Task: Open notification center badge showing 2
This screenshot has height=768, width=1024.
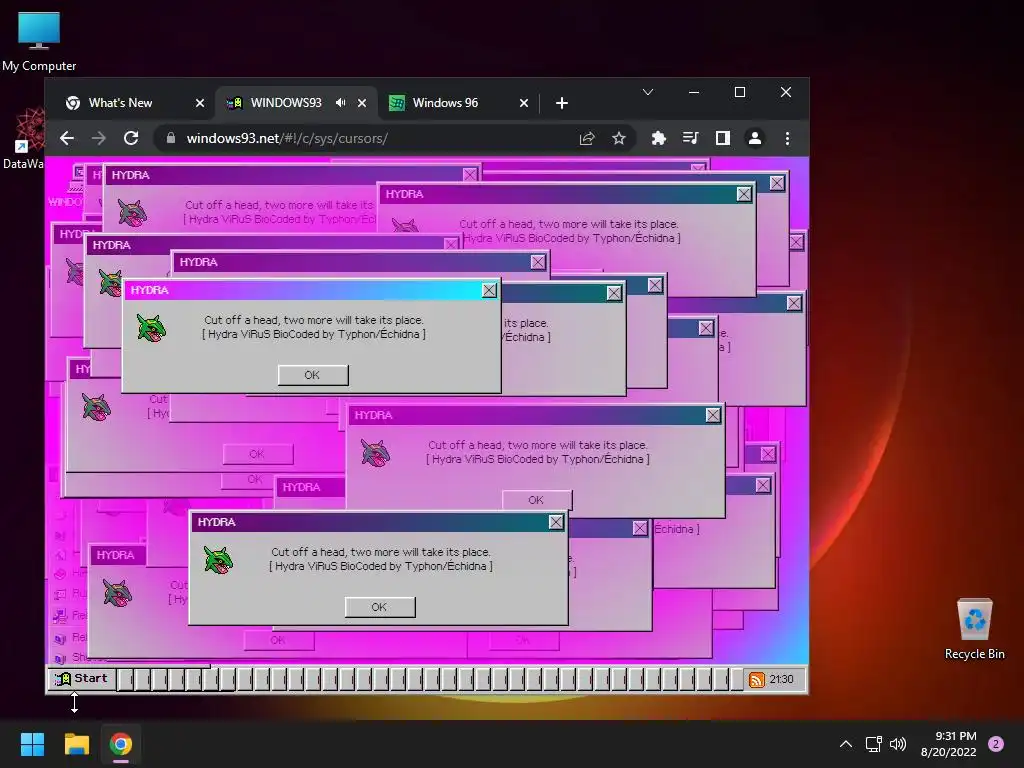Action: click(996, 744)
